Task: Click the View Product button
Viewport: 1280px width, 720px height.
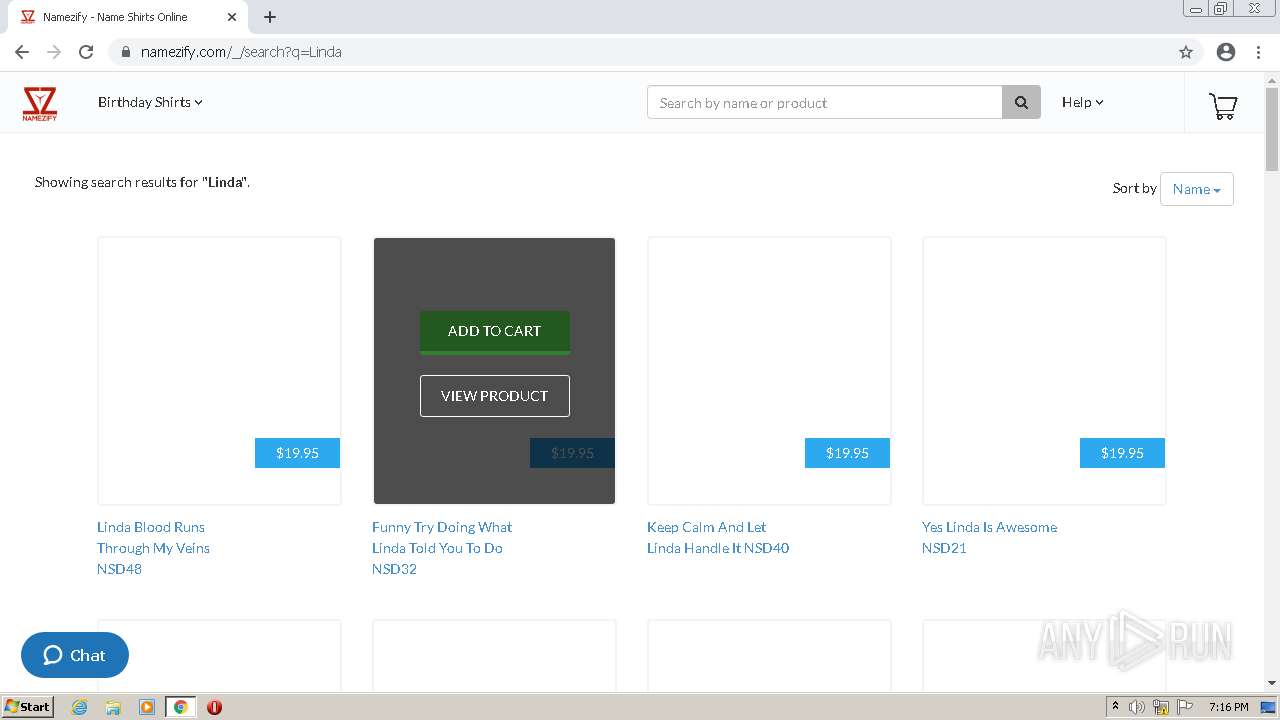Action: [495, 396]
